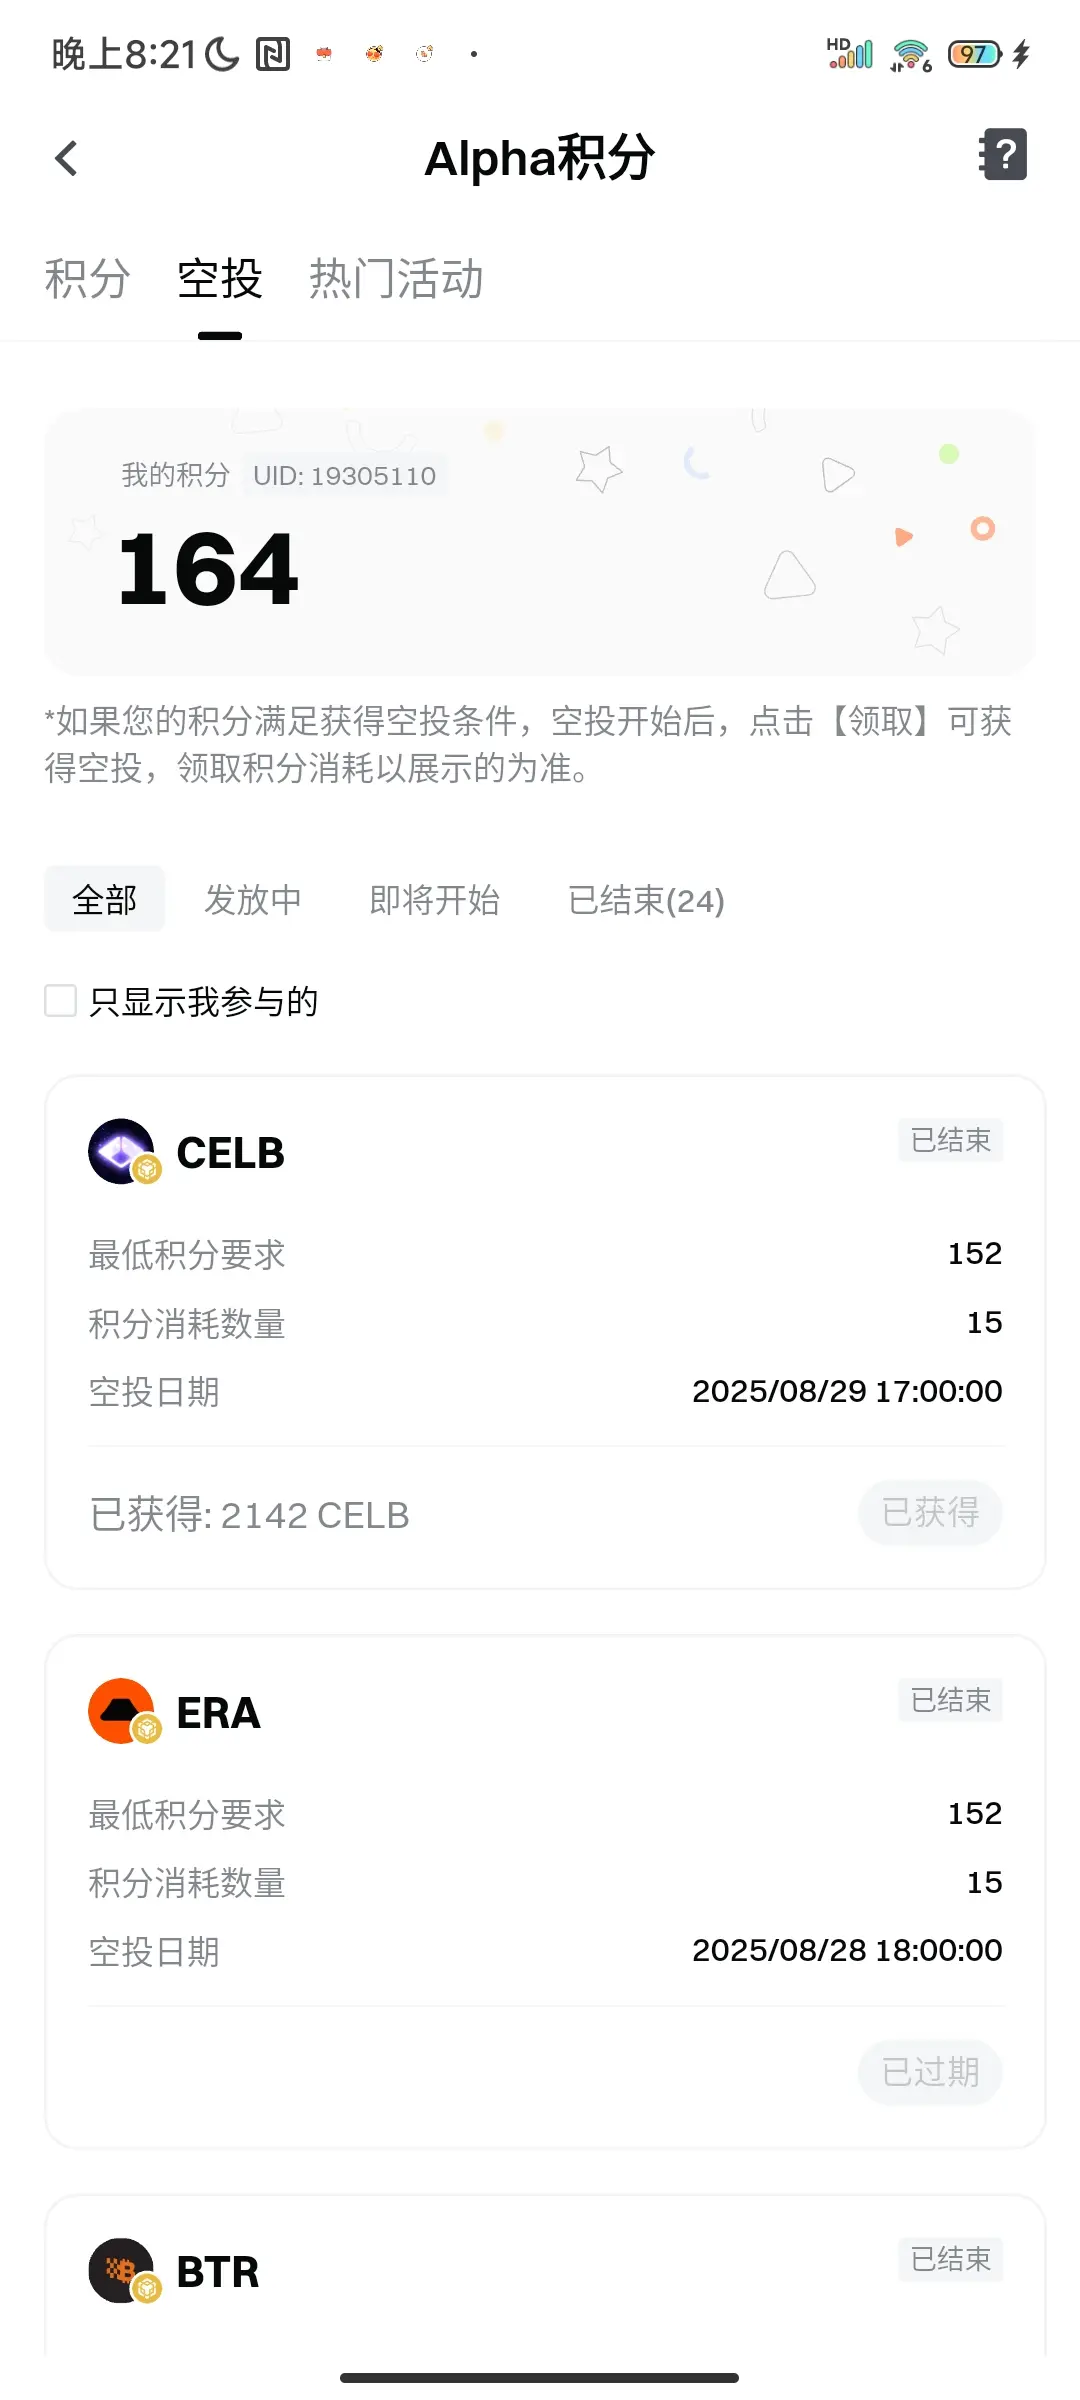Show 已结束(24) airdrops
The height and width of the screenshot is (2400, 1080).
pyautogui.click(x=646, y=900)
